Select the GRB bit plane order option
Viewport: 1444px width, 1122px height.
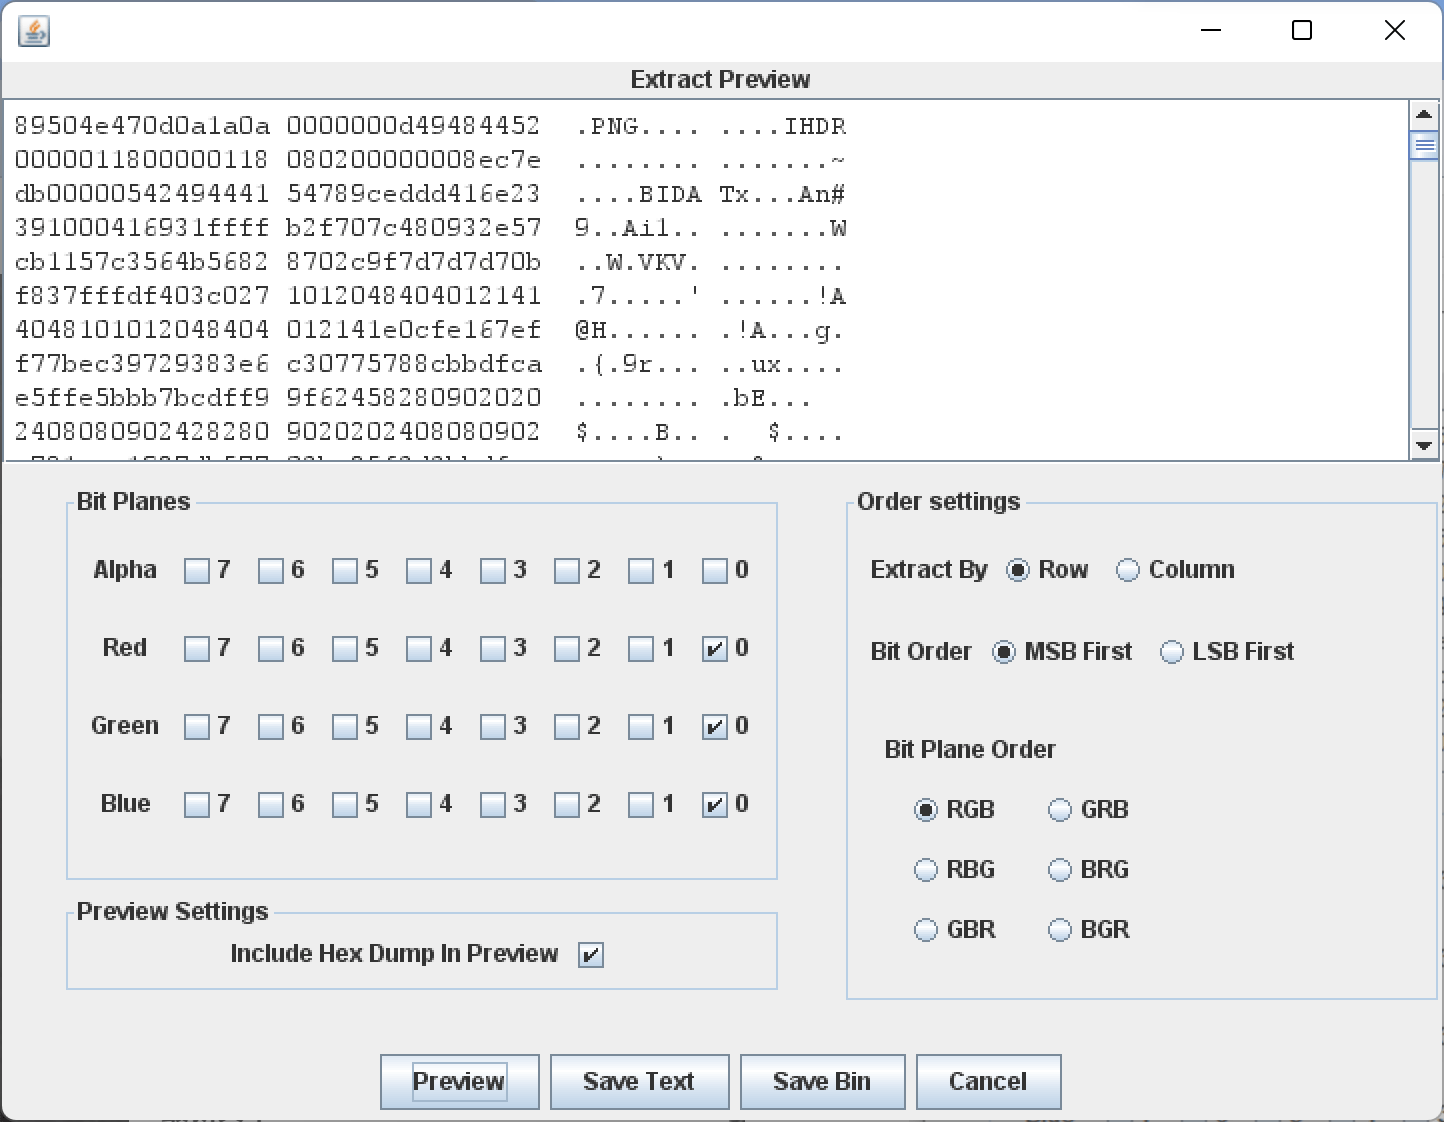tap(1059, 810)
